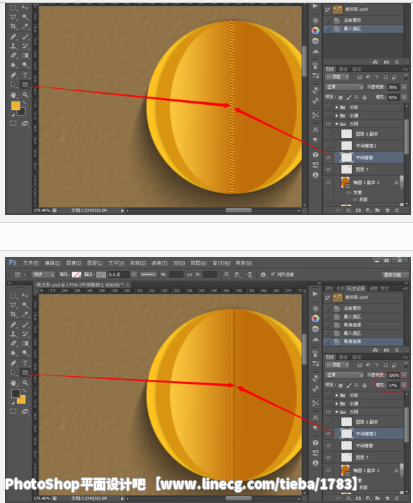Click the 中间暗部2 layer thumbnail in the lower screenshot
Viewport: 413px width, 503px height.
pyautogui.click(x=346, y=433)
